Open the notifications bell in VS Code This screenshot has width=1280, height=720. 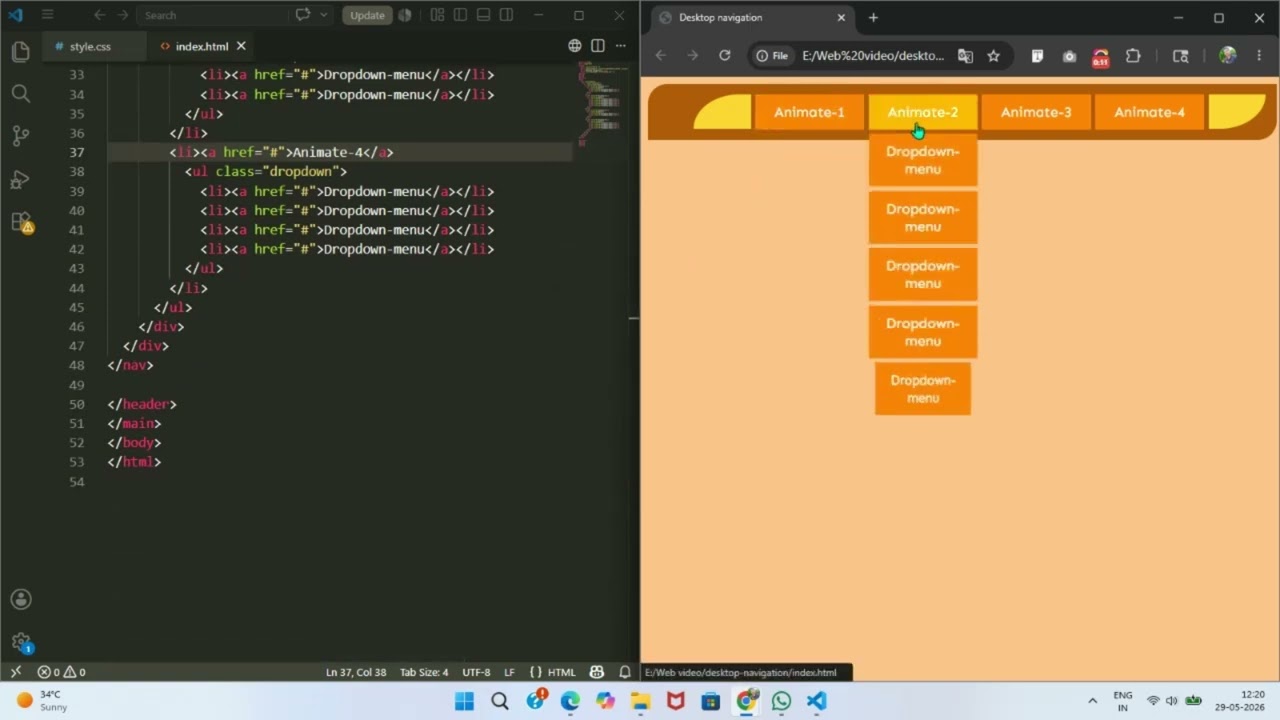[x=625, y=672]
